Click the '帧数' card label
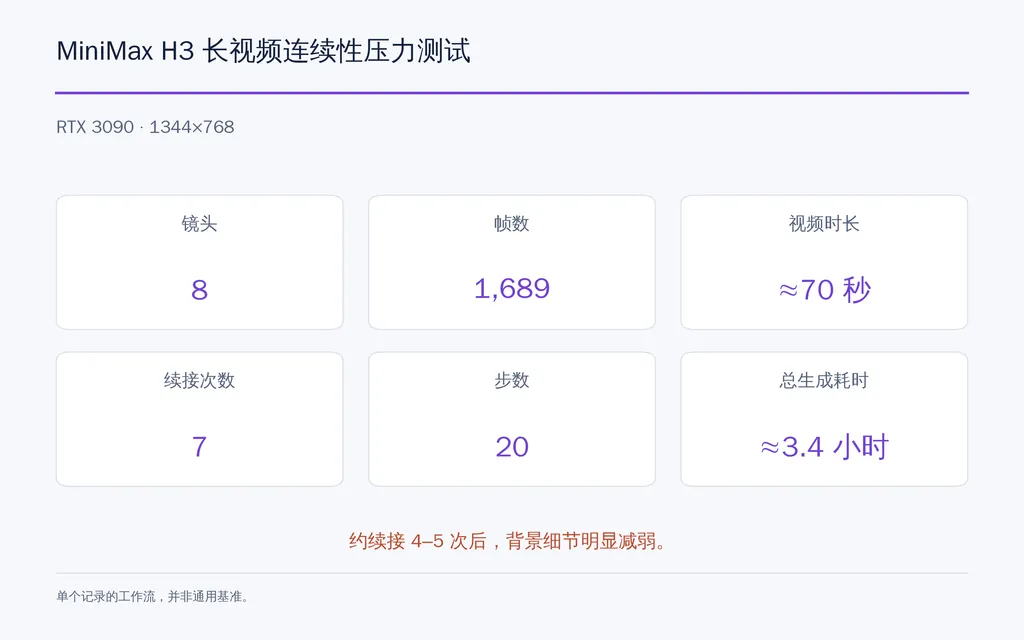The height and width of the screenshot is (640, 1024). [x=511, y=224]
